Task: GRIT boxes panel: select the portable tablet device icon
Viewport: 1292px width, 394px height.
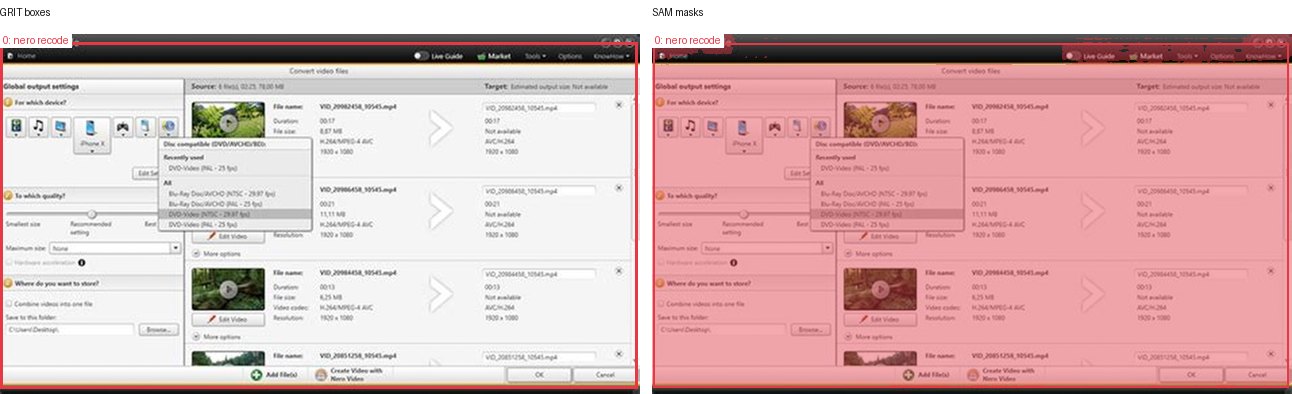Action: coord(146,126)
